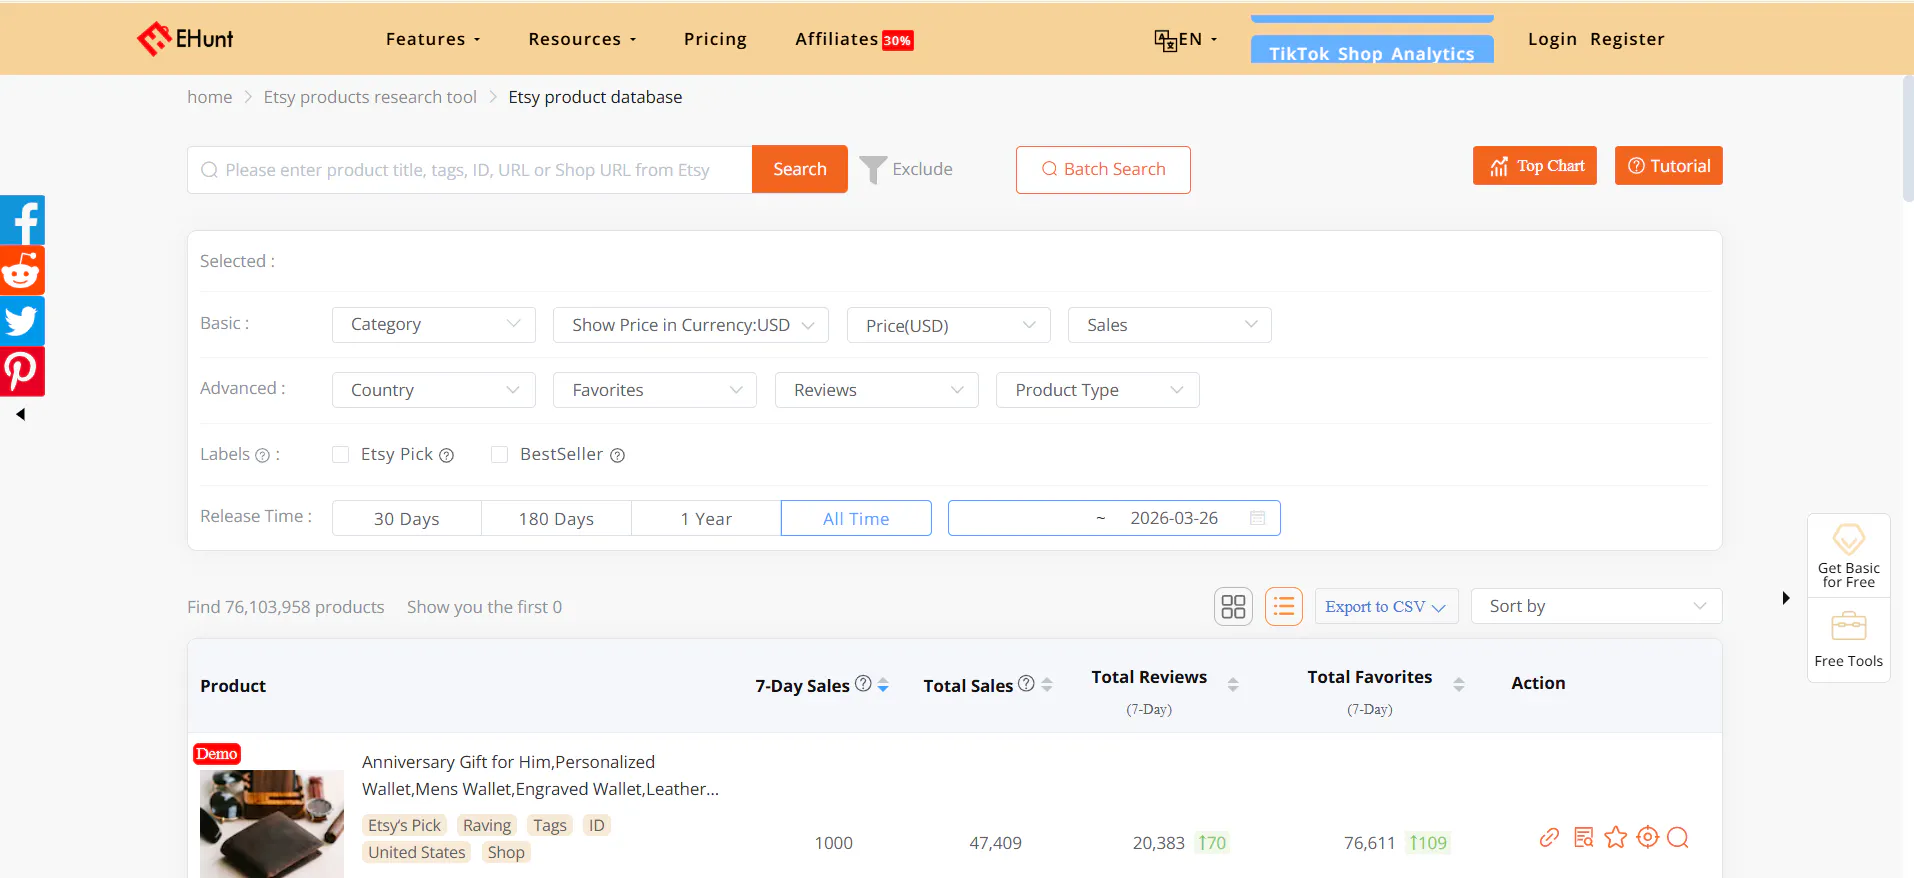Viewport: 1914px width, 878px height.
Task: Click the release date range field
Action: [1114, 518]
